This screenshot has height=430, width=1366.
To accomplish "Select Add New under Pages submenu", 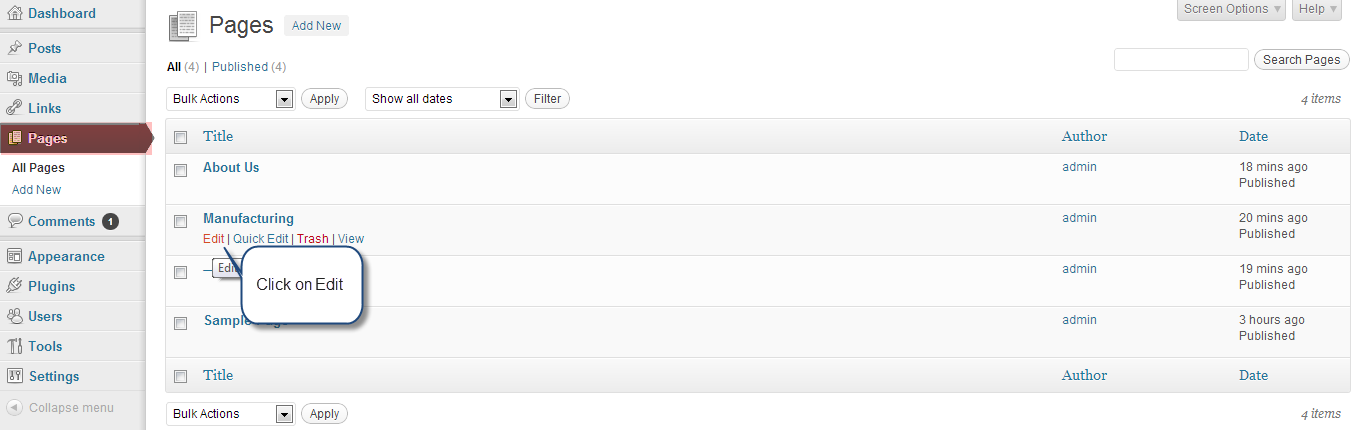I will pos(36,190).
